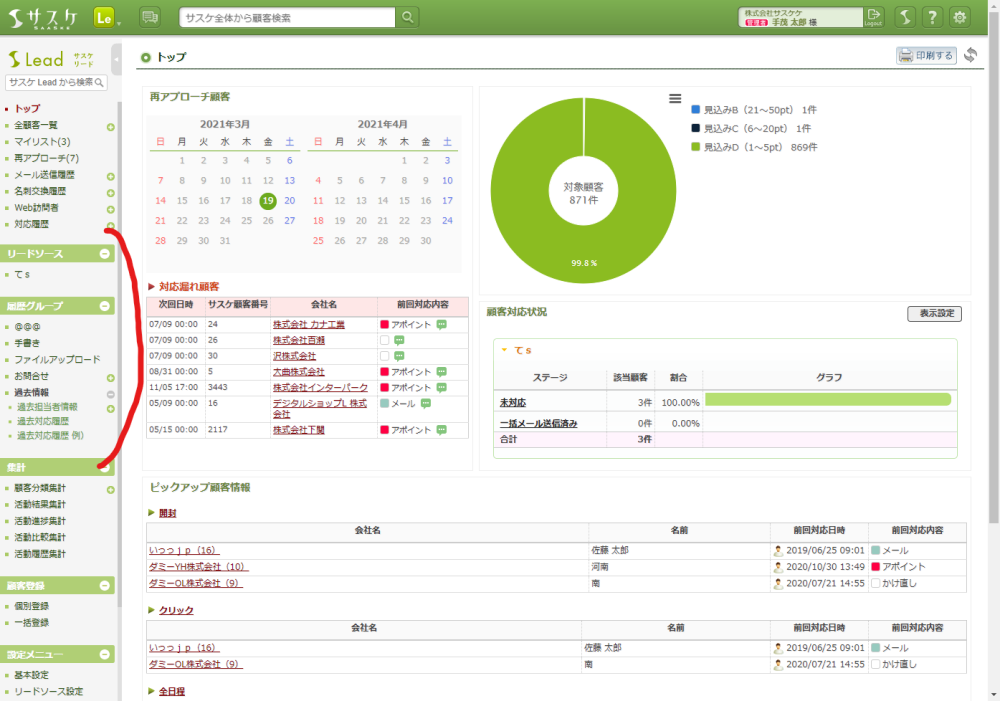The image size is (1000, 701).
Task: Open 再アプローチ(7) in sidebar
Action: (x=46, y=159)
